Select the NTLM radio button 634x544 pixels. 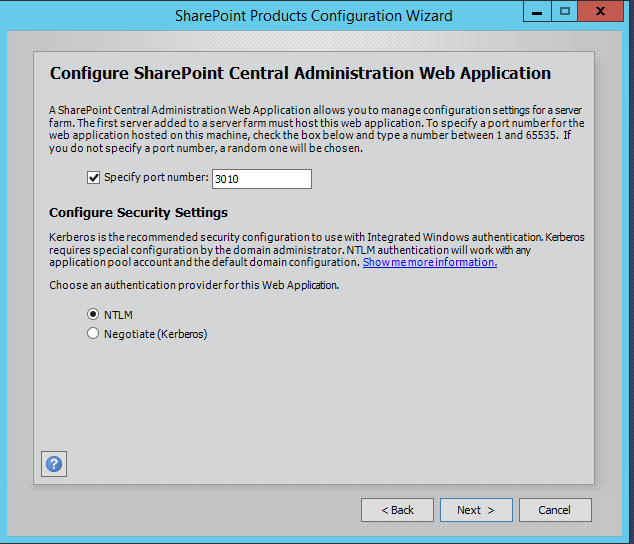coord(94,314)
